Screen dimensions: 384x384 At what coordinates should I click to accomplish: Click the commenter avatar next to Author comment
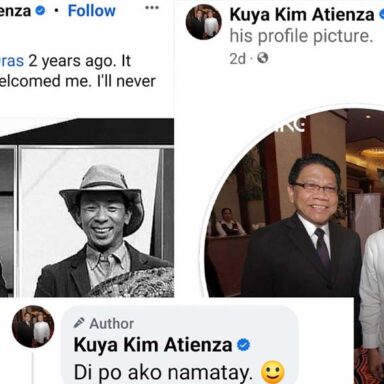click(33, 327)
